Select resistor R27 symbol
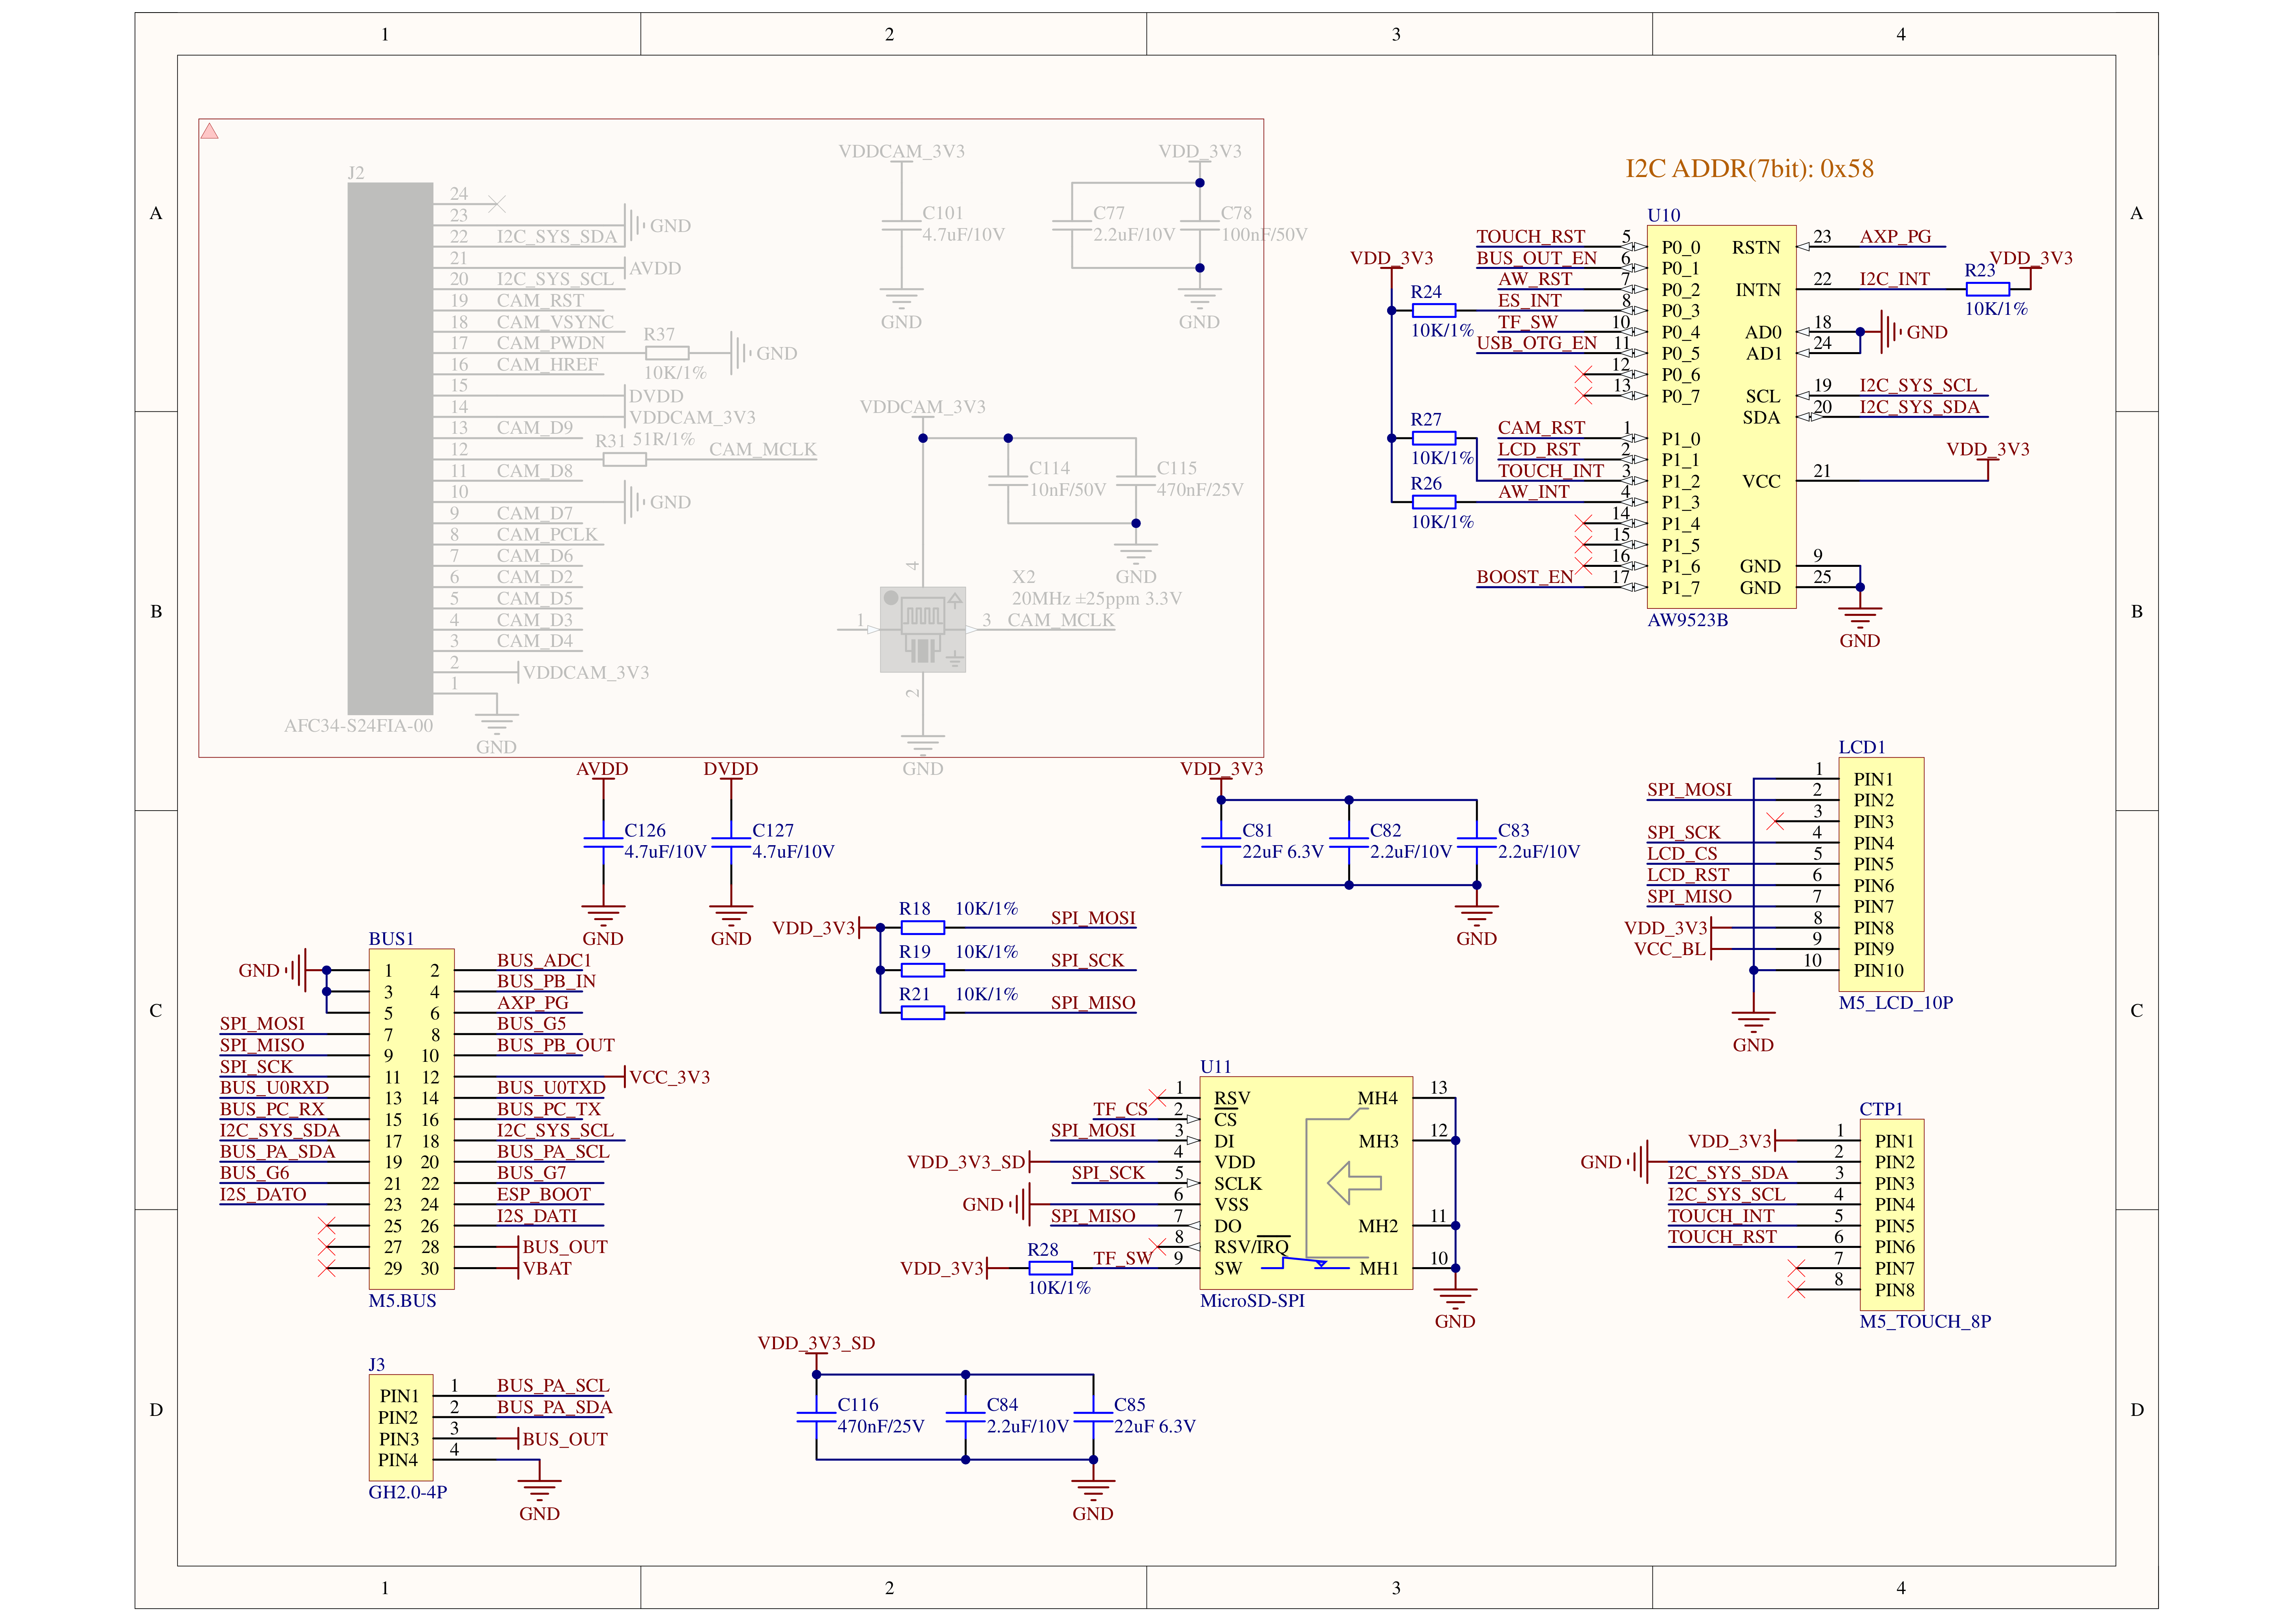The width and height of the screenshot is (2296, 1622). pos(1433,438)
